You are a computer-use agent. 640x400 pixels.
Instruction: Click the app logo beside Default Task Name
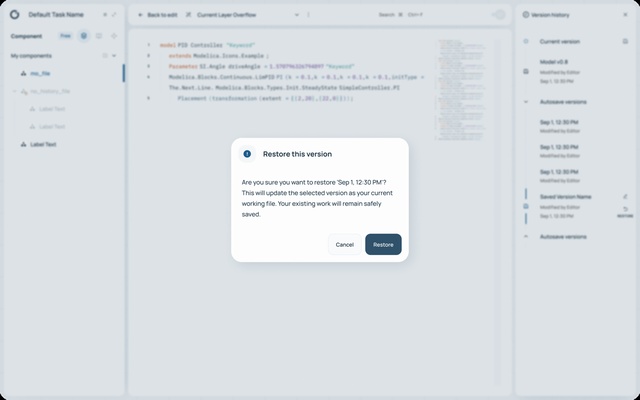tap(15, 15)
